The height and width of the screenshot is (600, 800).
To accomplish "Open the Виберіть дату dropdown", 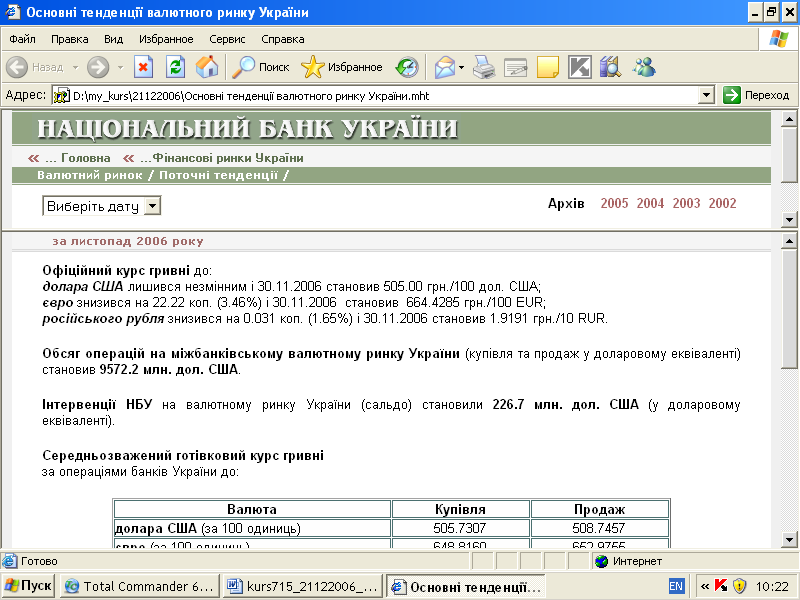I will pyautogui.click(x=102, y=206).
